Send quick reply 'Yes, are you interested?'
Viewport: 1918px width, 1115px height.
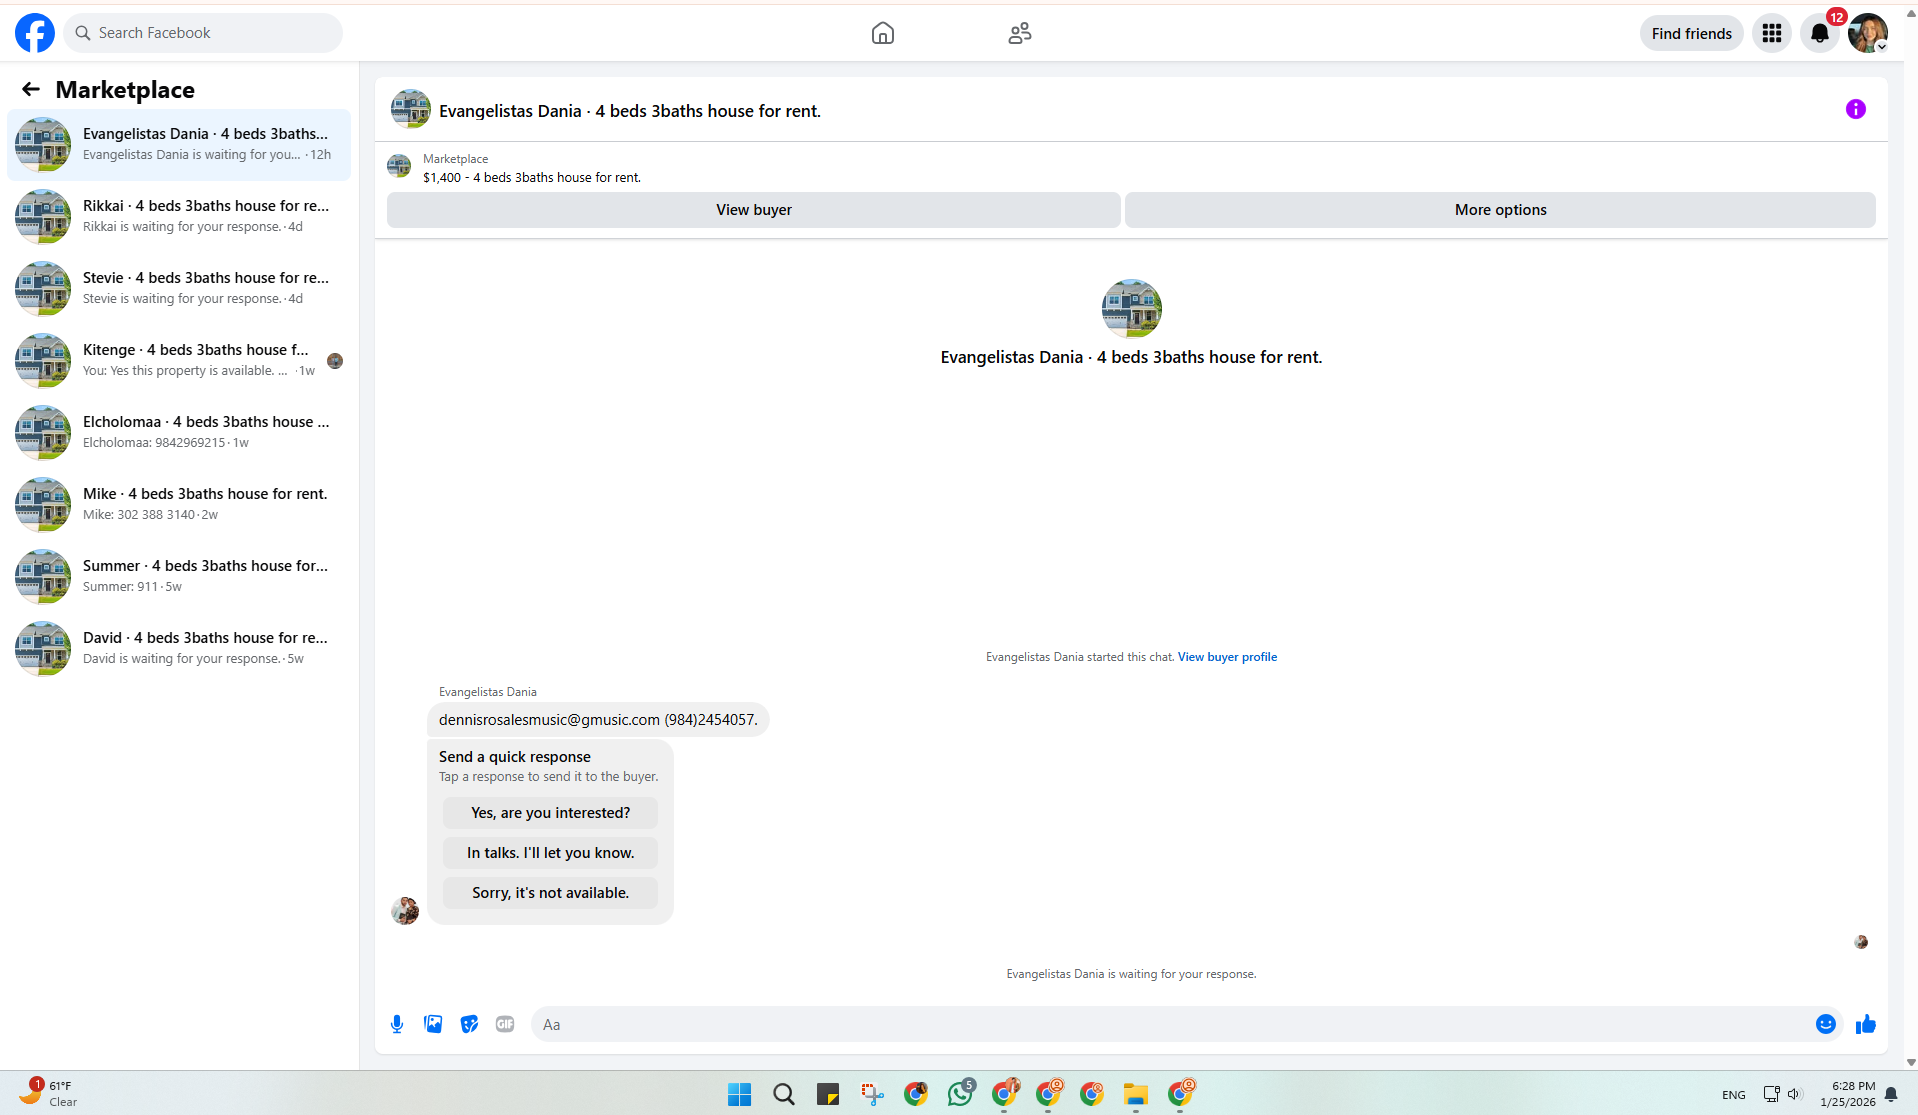pyautogui.click(x=550, y=813)
